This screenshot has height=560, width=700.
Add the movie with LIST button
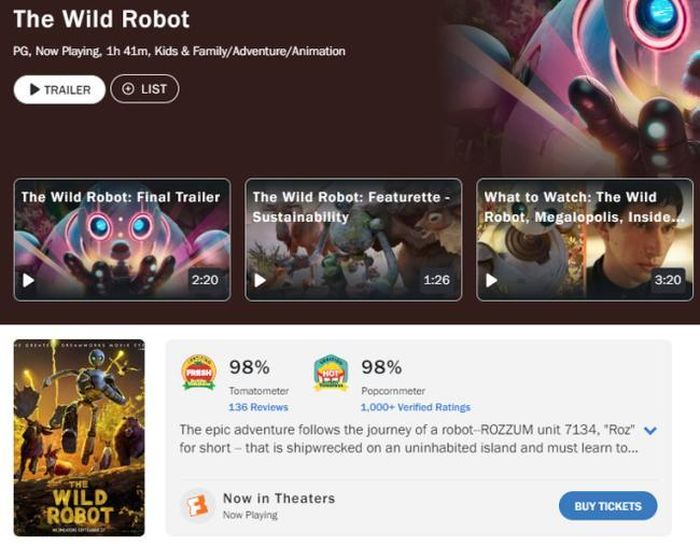[x=145, y=89]
